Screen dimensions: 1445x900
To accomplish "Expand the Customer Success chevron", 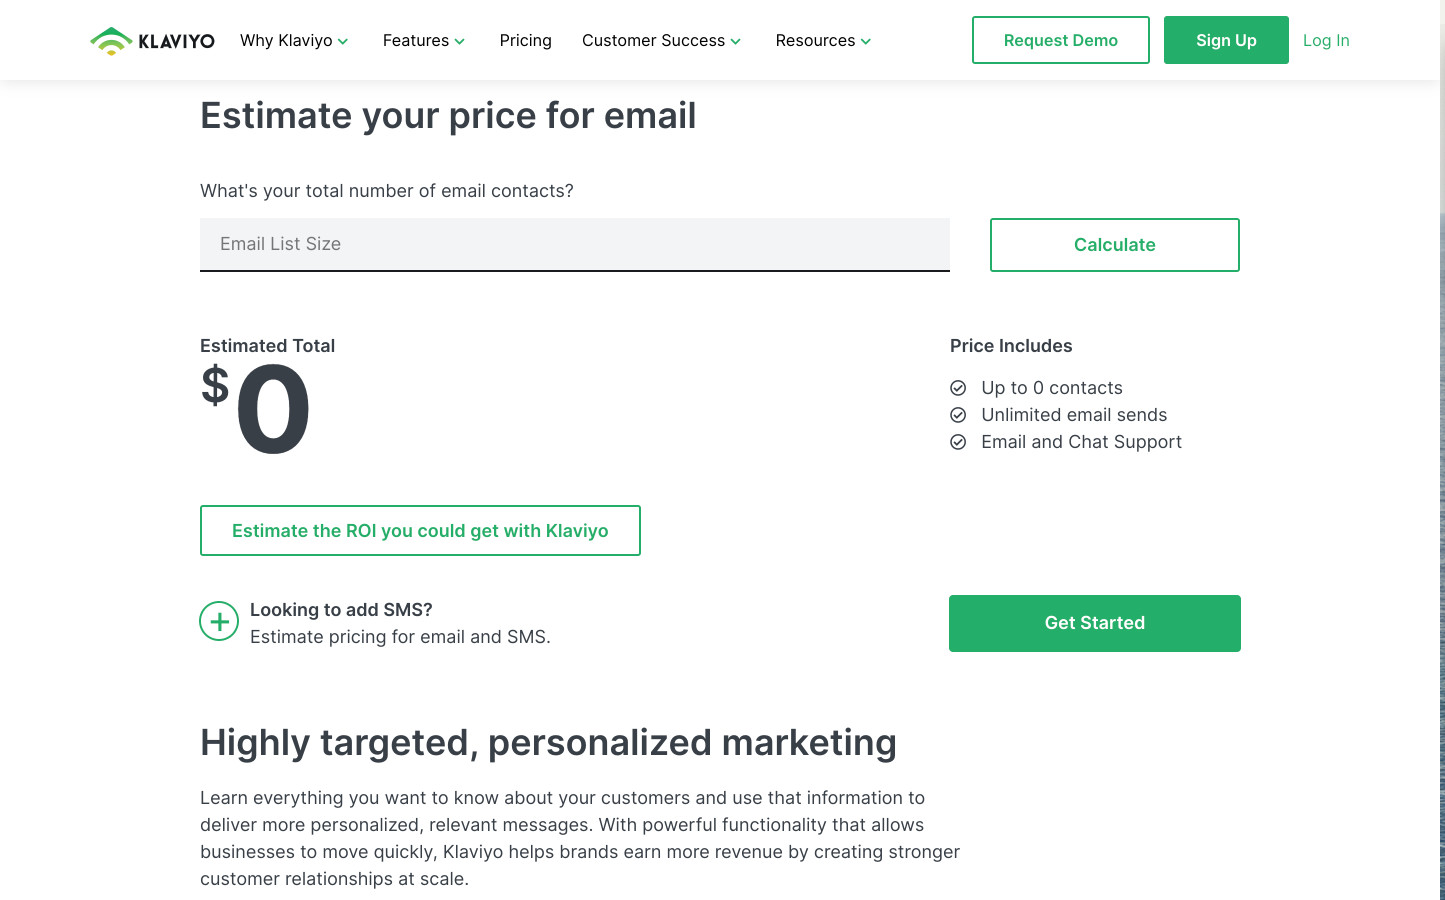I will point(736,42).
